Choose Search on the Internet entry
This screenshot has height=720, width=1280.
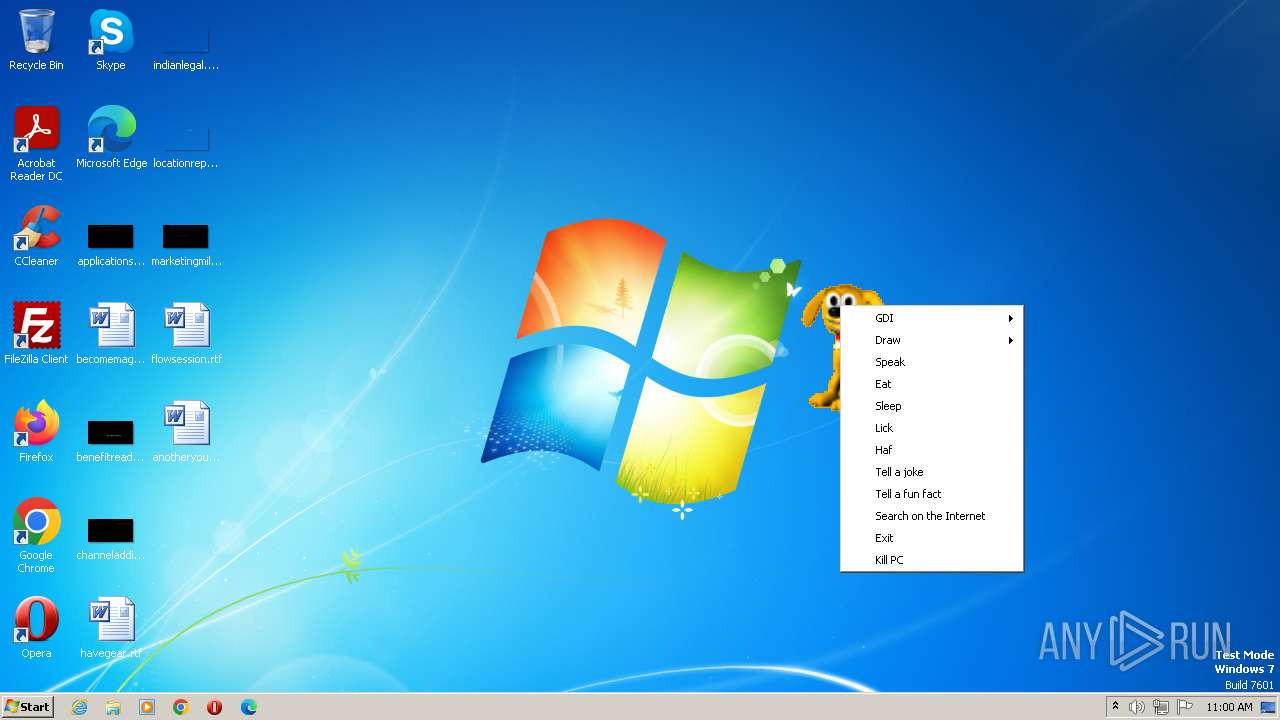(932, 516)
